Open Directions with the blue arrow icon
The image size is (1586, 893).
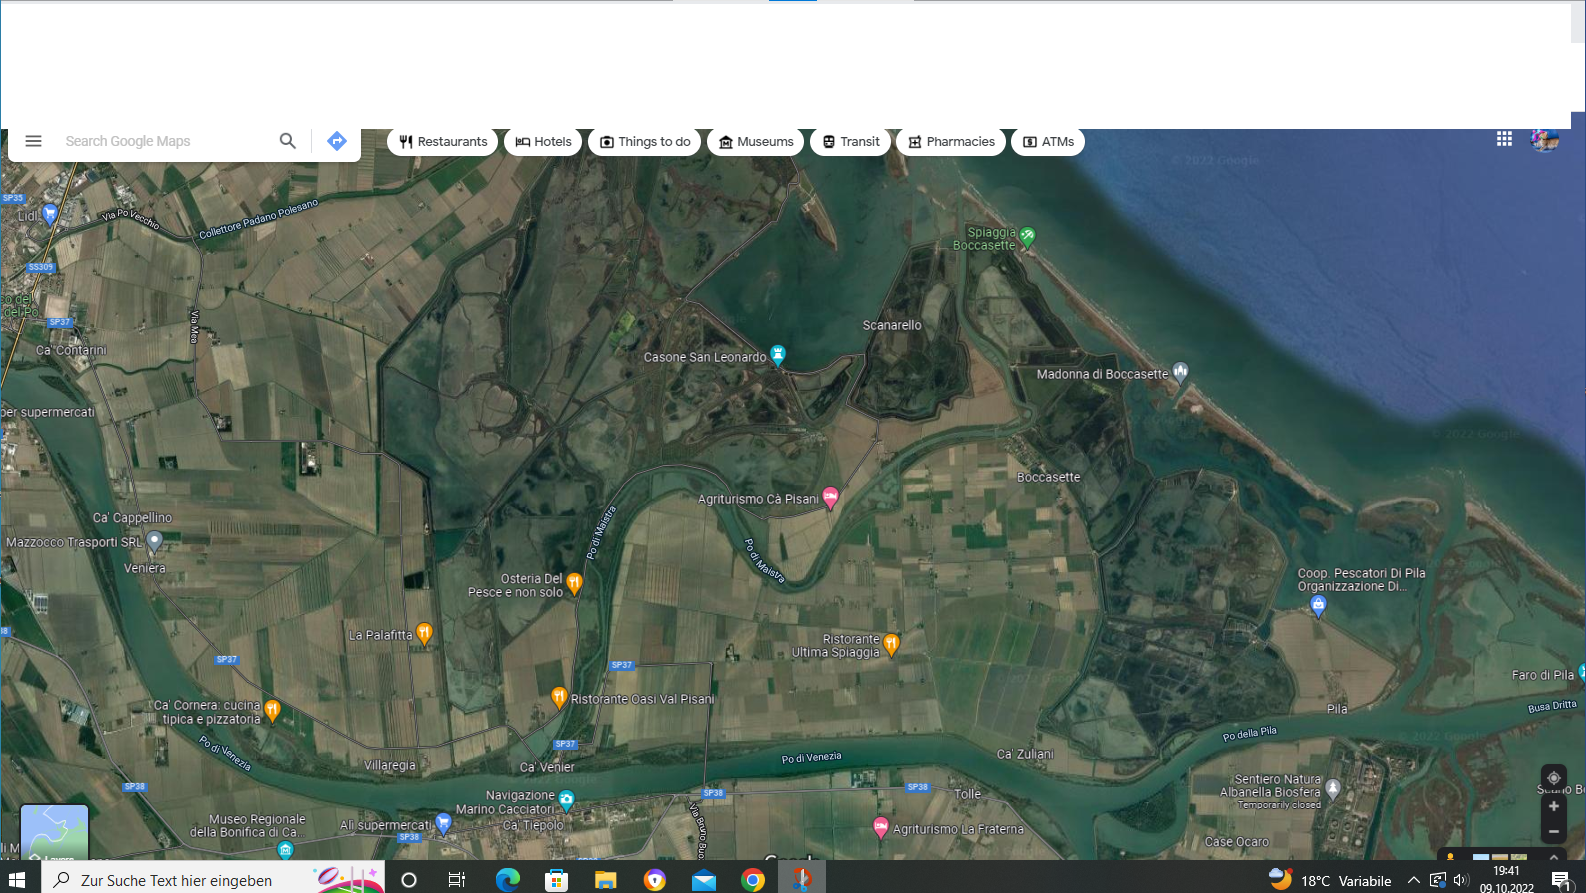click(x=337, y=141)
